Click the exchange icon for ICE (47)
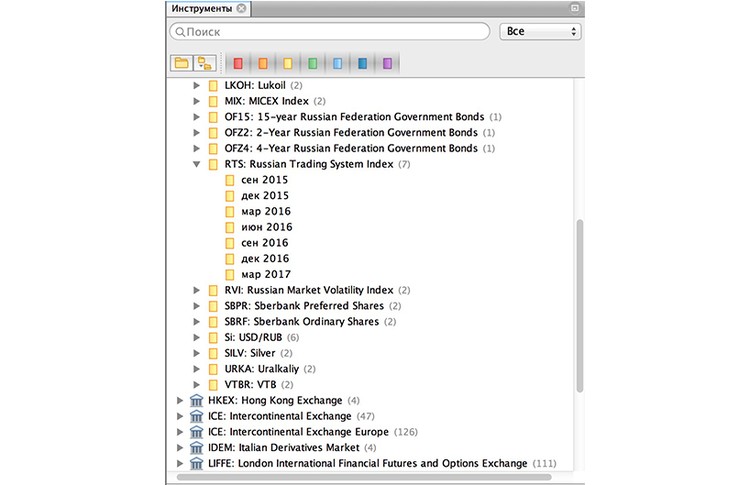Image resolution: width=750 pixels, height=485 pixels. [197, 416]
